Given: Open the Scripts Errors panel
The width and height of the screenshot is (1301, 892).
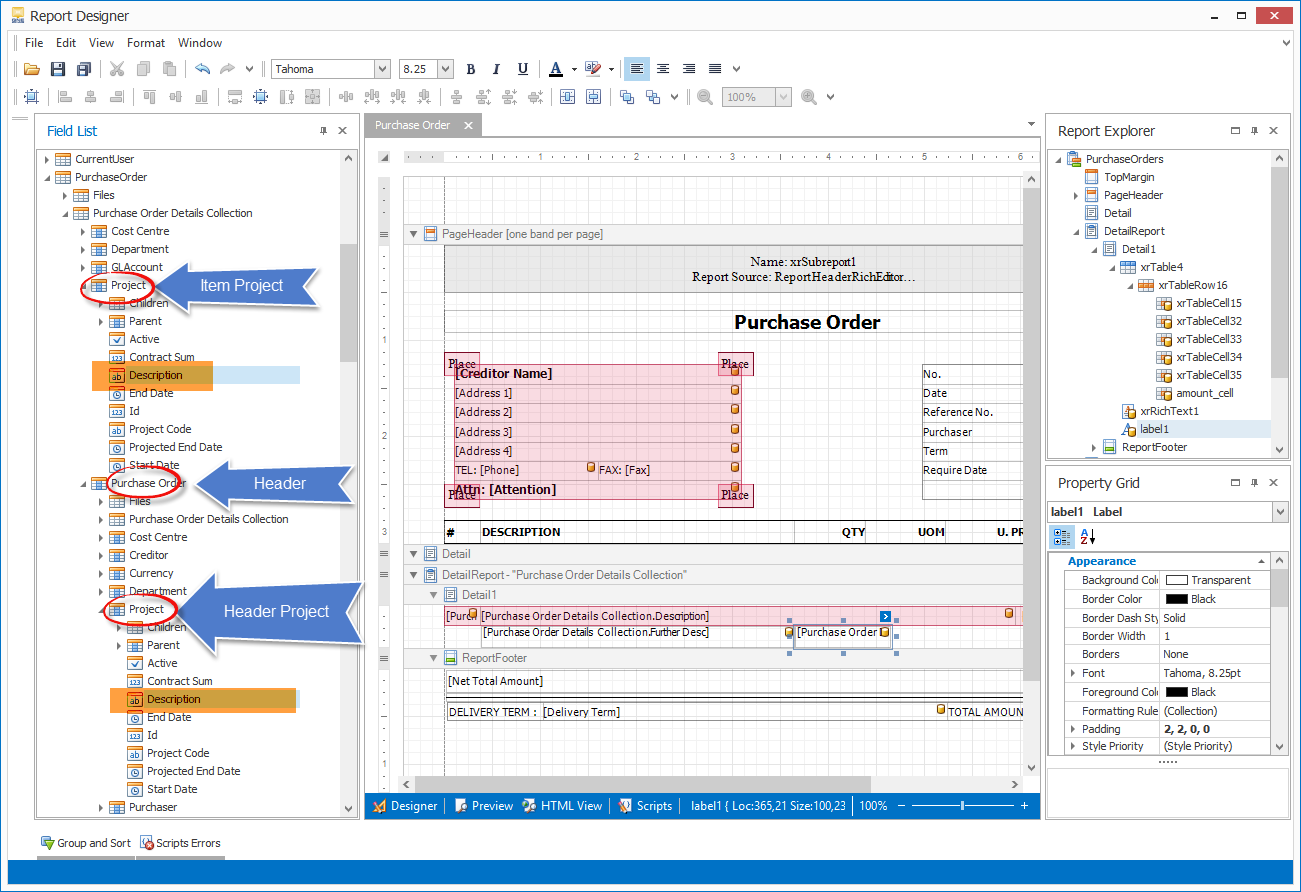Looking at the screenshot, I should [x=181, y=843].
